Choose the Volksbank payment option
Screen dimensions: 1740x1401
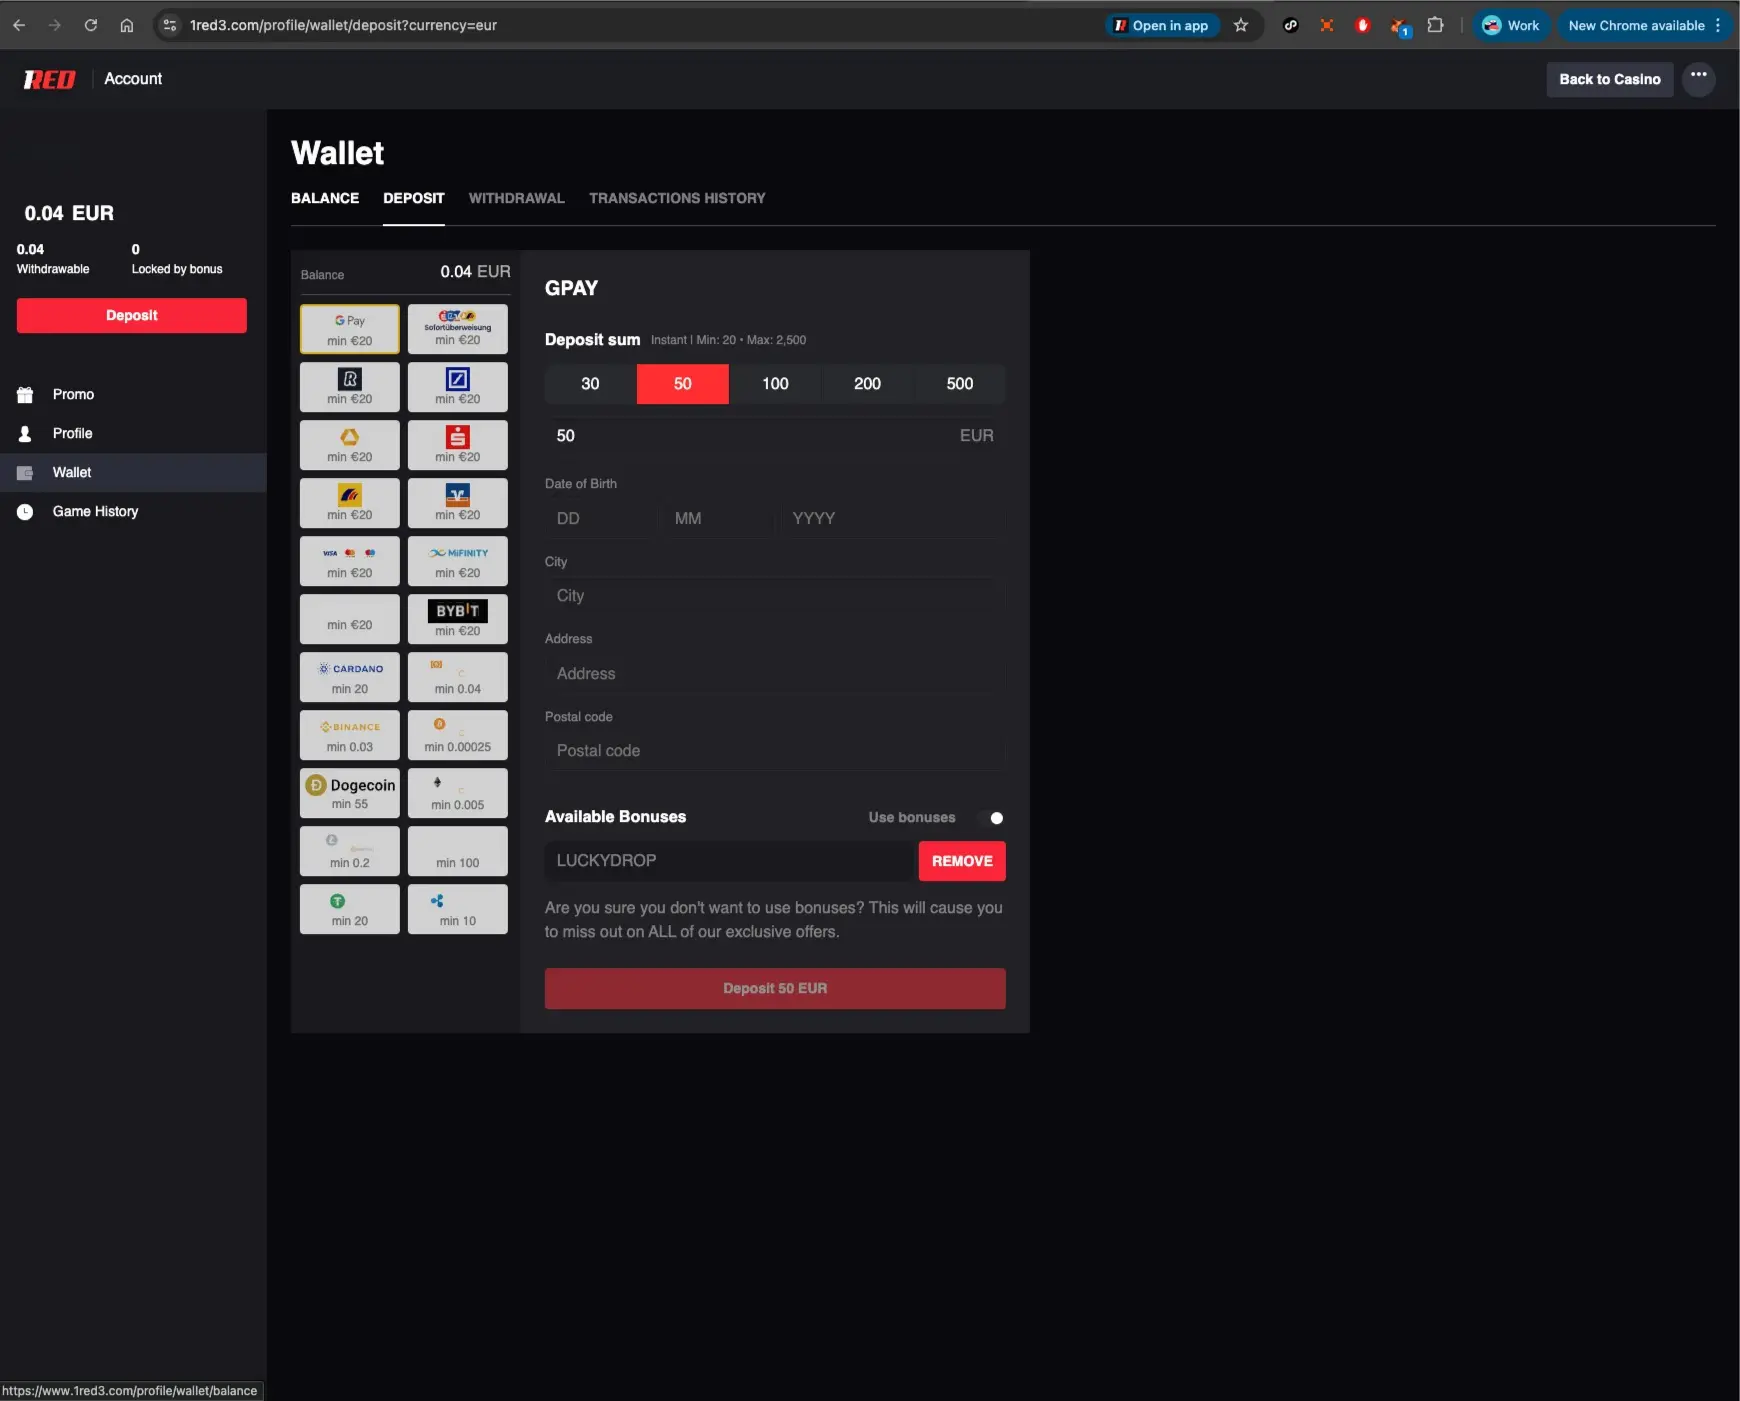coord(457,503)
